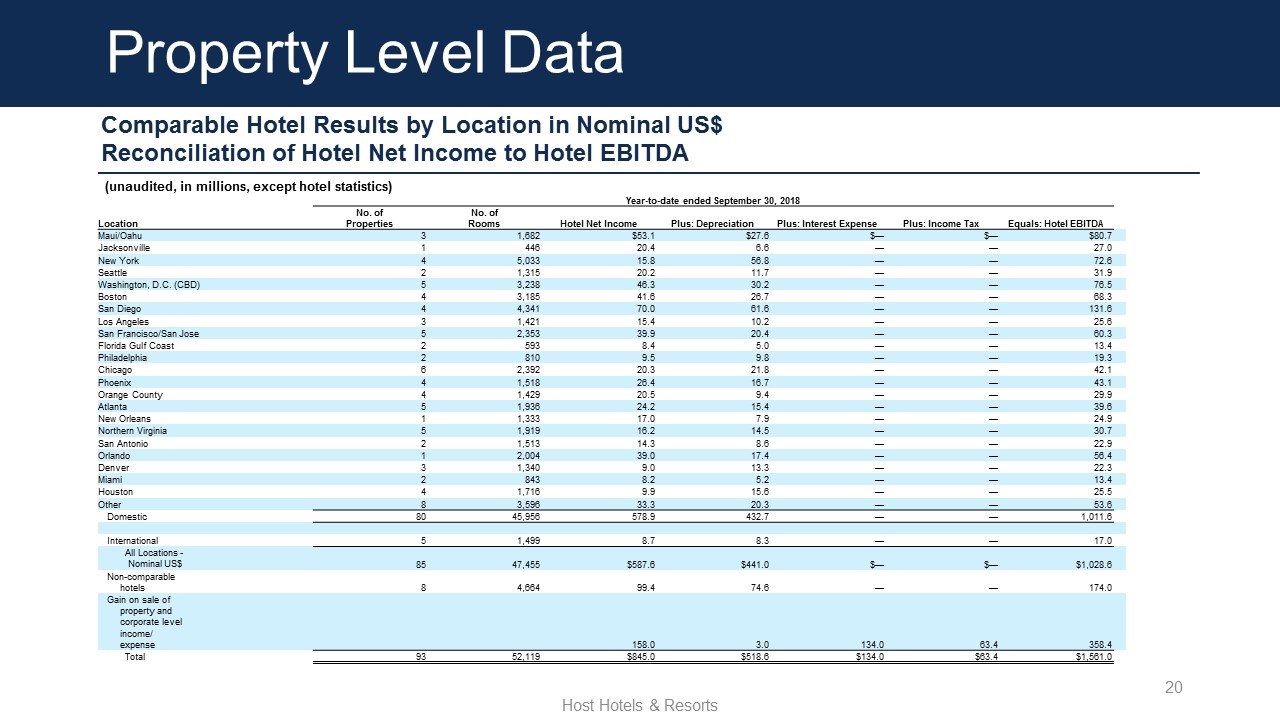Select the 'Florida Gulf Coast' row label
The width and height of the screenshot is (1280, 720).
(136, 345)
